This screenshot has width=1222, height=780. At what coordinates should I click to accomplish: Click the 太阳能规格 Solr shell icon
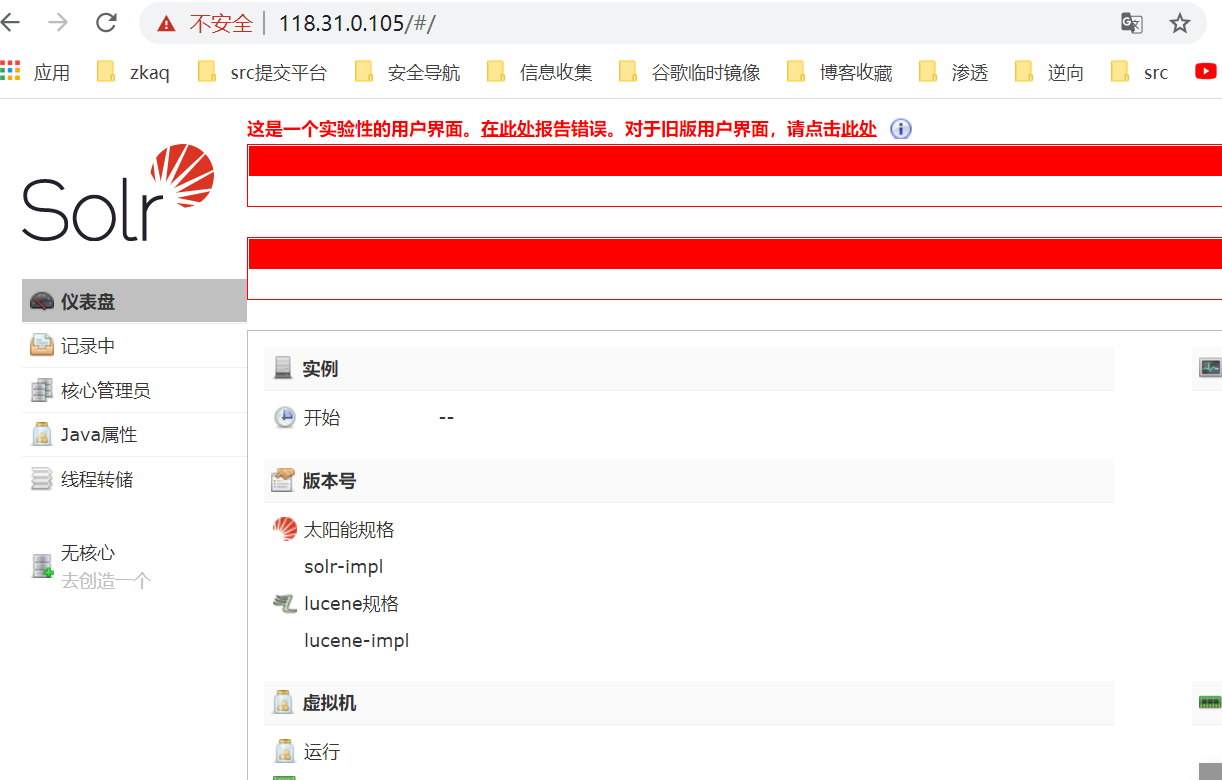[x=284, y=528]
